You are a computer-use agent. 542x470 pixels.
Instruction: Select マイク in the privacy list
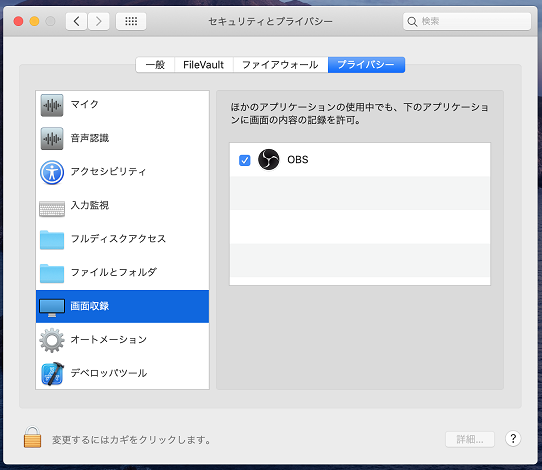pos(122,105)
